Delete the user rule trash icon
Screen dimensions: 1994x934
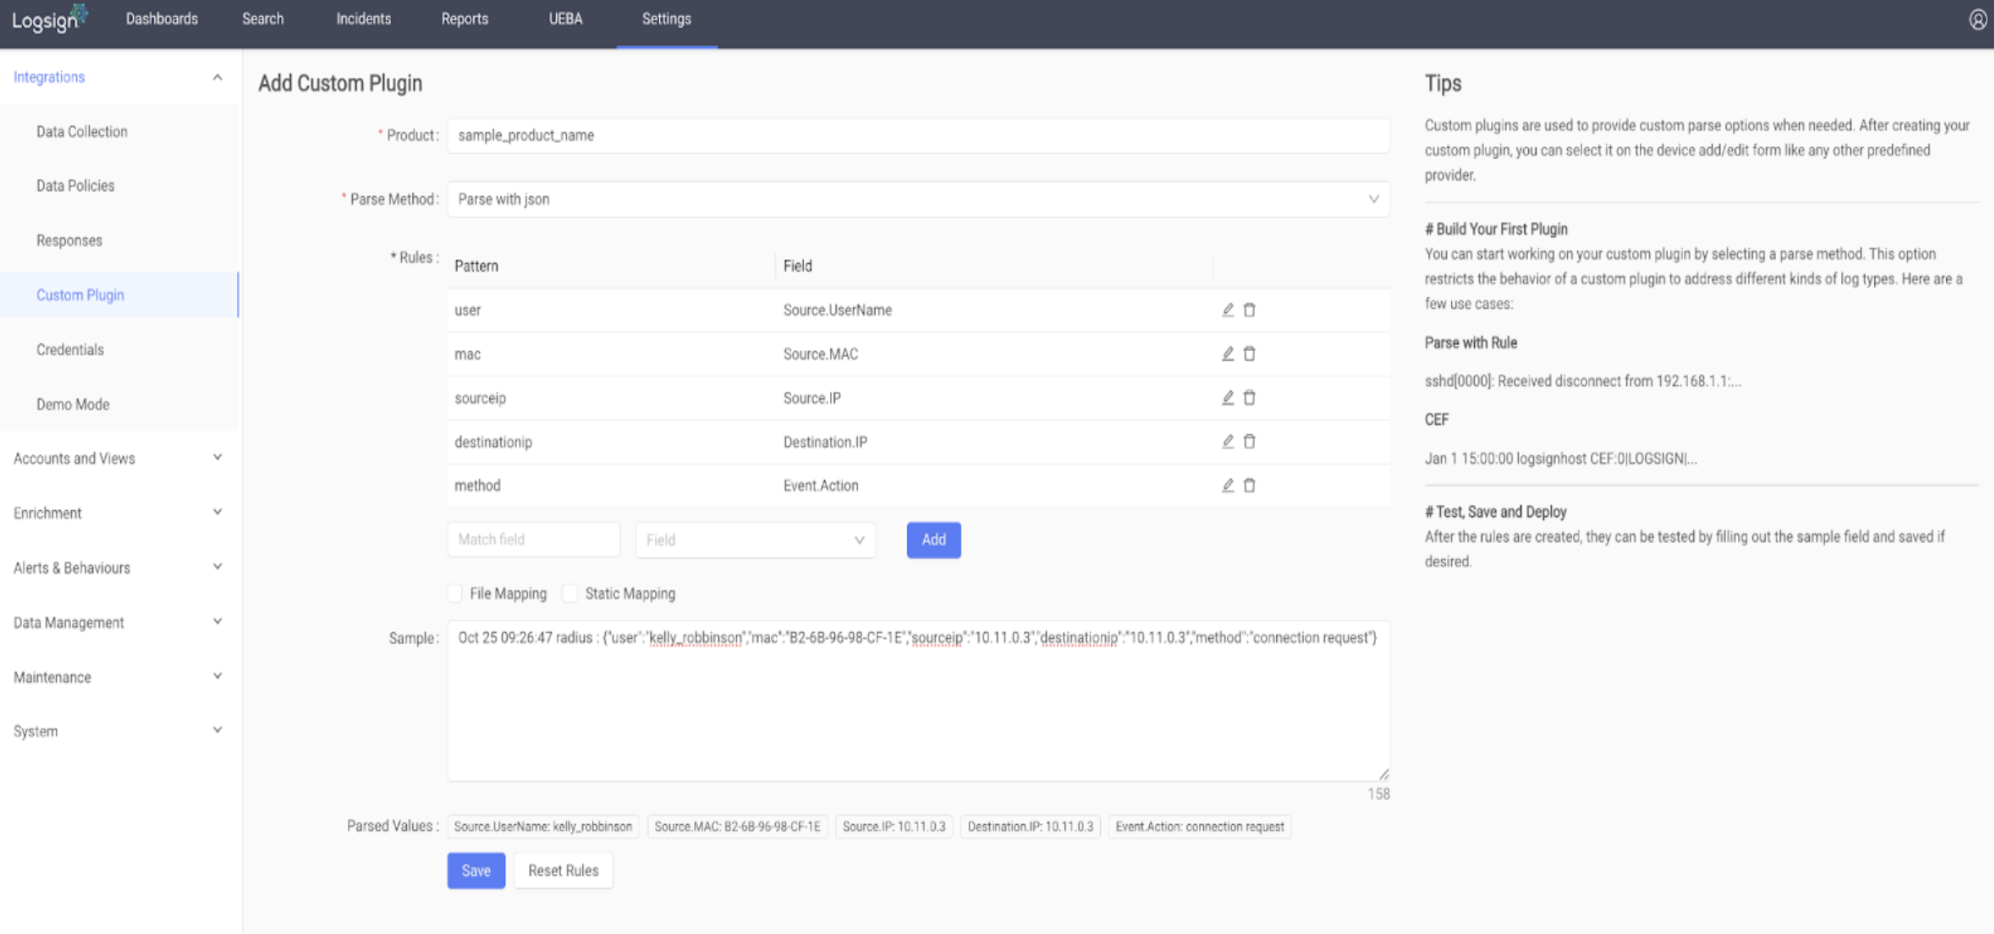coord(1249,310)
